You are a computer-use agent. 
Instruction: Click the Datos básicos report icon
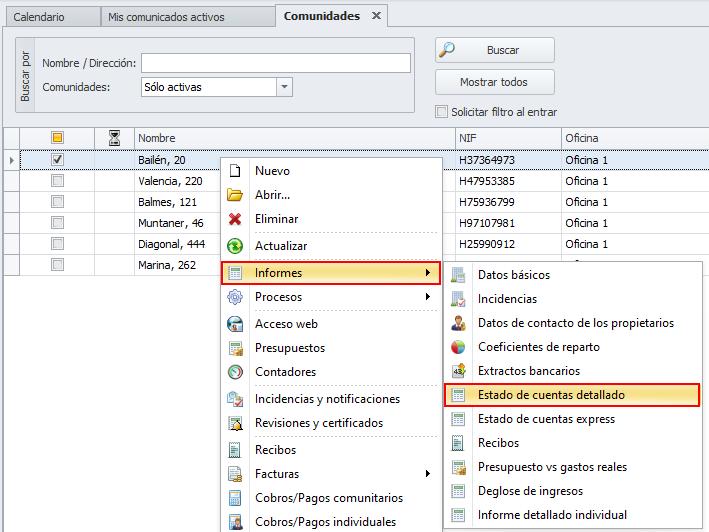point(458,275)
